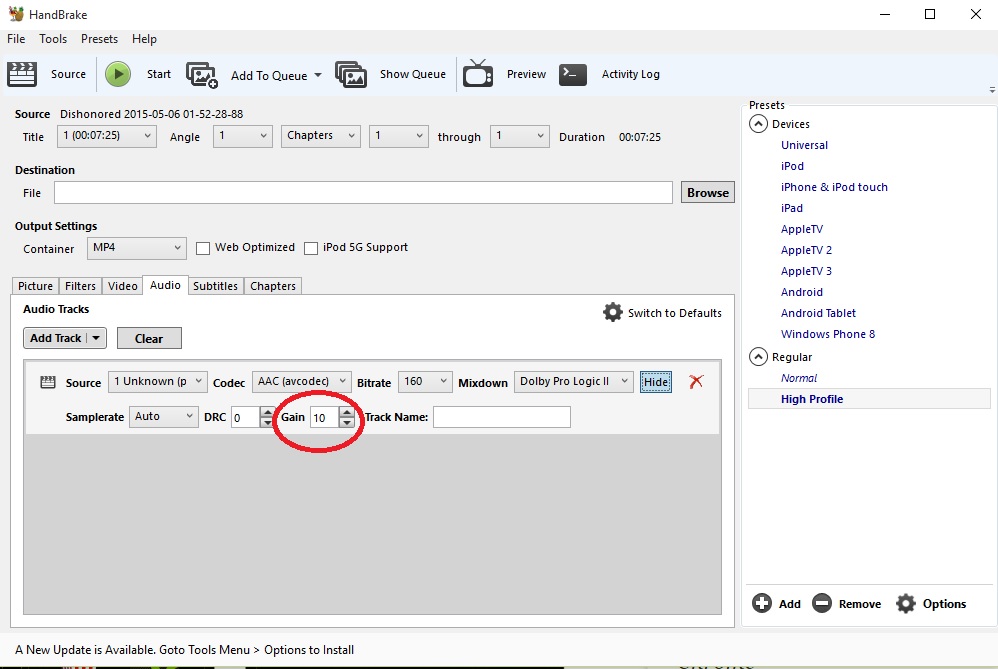Open the Mixdown Dolby Pro Logic dropdown
Screen dimensions: 998x669
(x=573, y=381)
